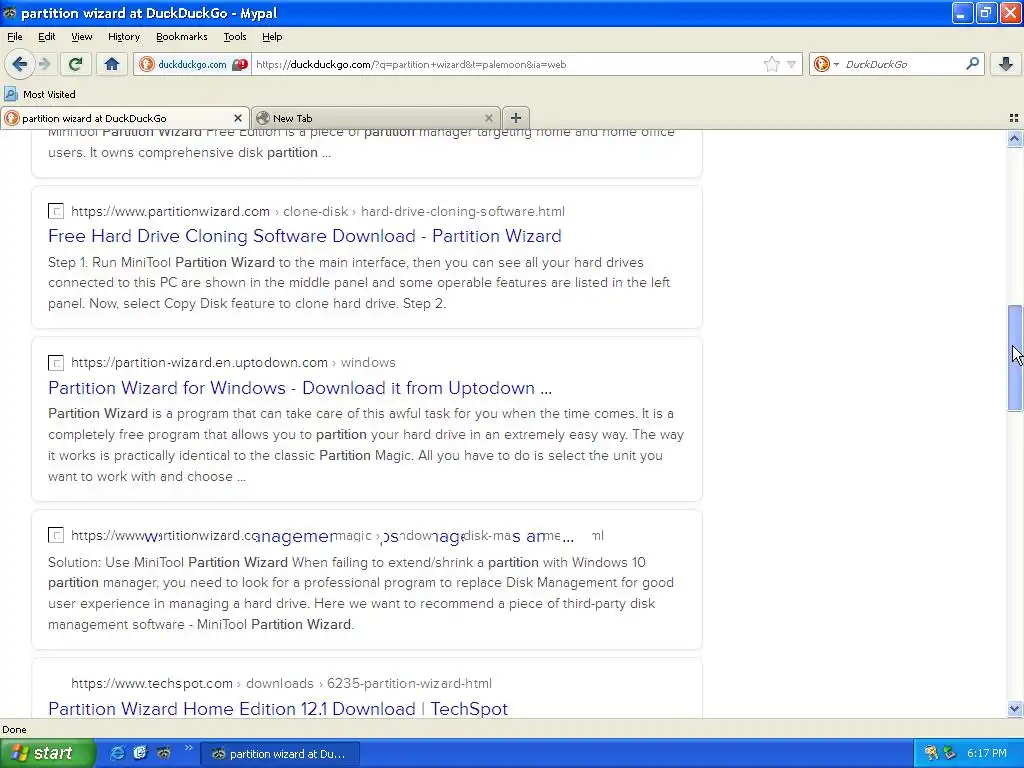Switch to the New Tab tab

coord(376,118)
